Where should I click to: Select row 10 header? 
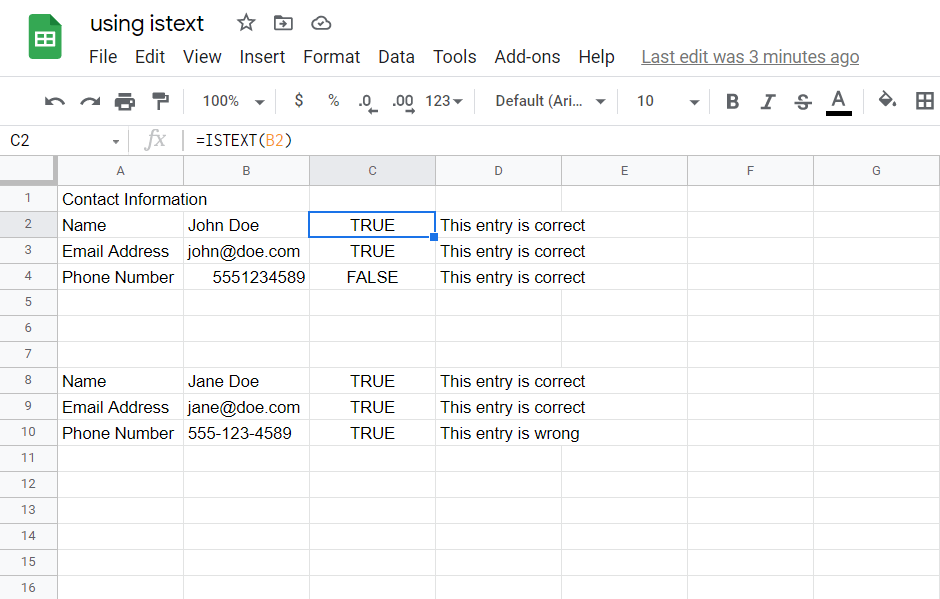click(x=28, y=432)
